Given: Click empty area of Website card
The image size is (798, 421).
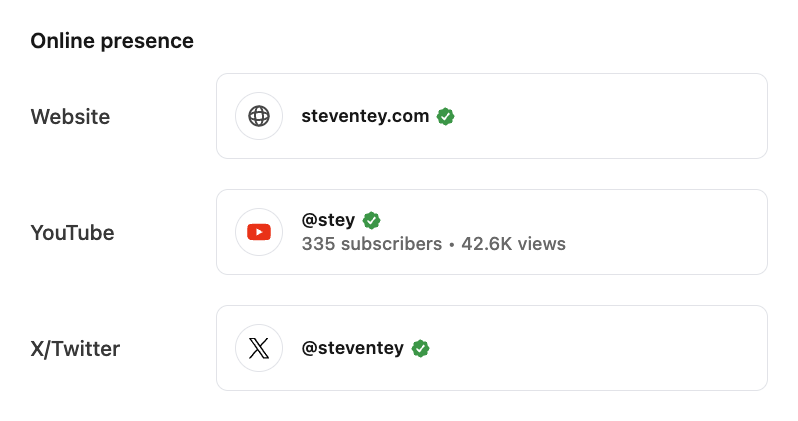Looking at the screenshot, I should [611, 116].
